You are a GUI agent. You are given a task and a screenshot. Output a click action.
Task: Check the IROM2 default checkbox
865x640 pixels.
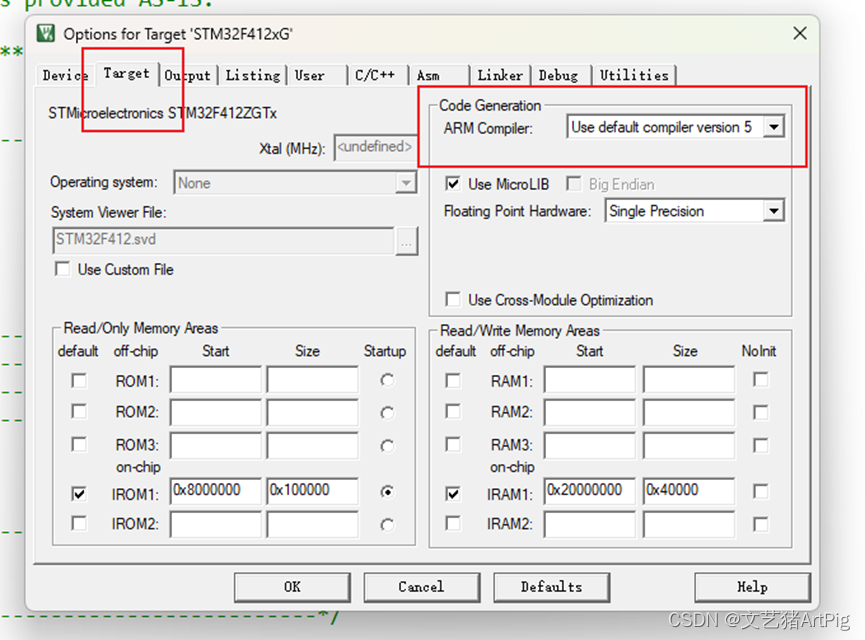click(x=79, y=523)
